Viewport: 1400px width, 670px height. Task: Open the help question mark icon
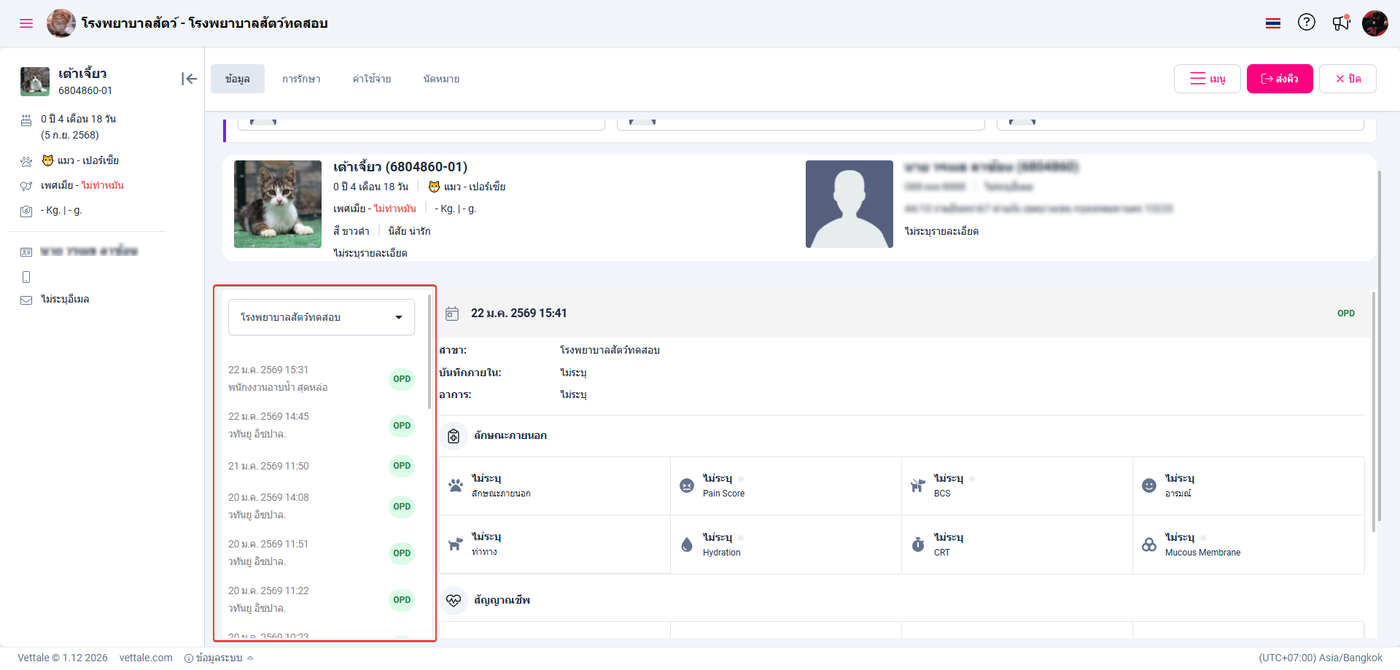point(1306,23)
